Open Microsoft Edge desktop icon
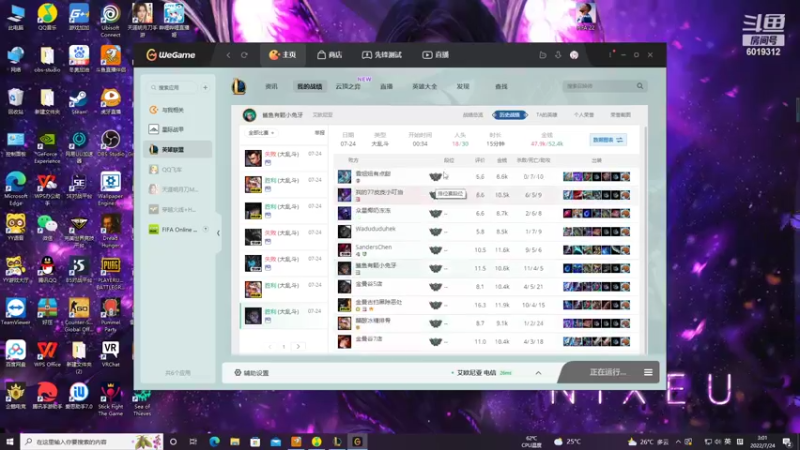 tap(15, 189)
